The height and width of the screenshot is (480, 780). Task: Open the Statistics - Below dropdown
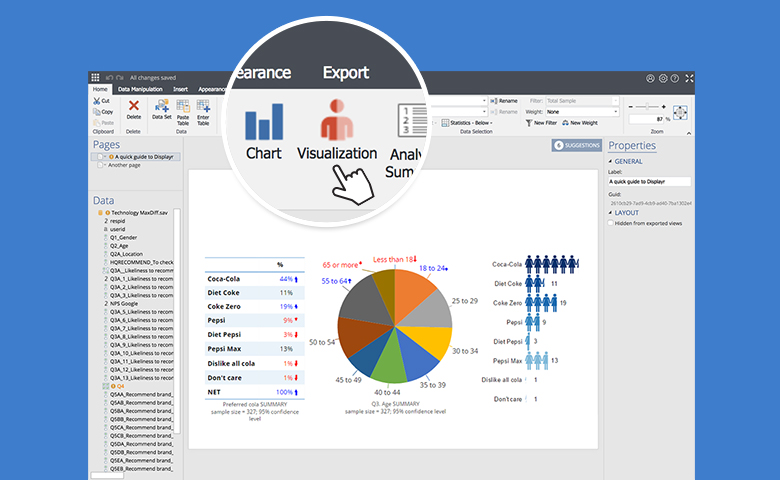(467, 123)
